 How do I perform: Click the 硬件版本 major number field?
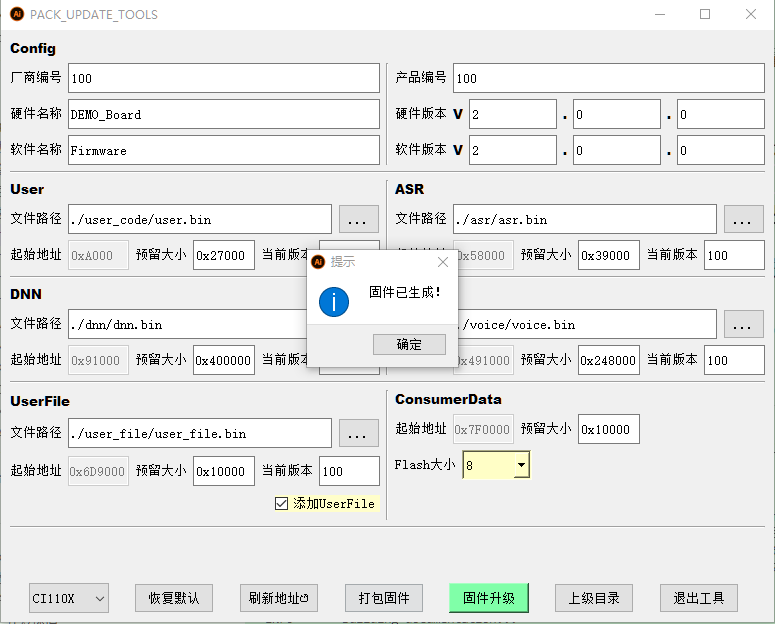513,114
